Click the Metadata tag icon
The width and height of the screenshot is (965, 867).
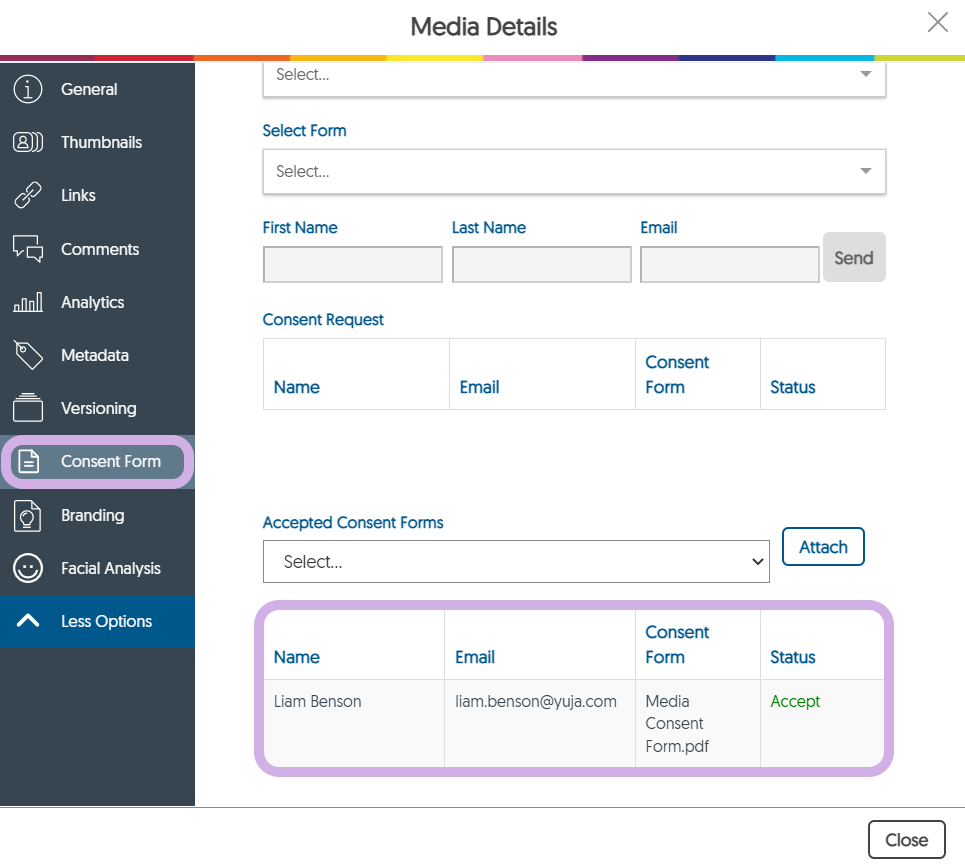point(28,355)
